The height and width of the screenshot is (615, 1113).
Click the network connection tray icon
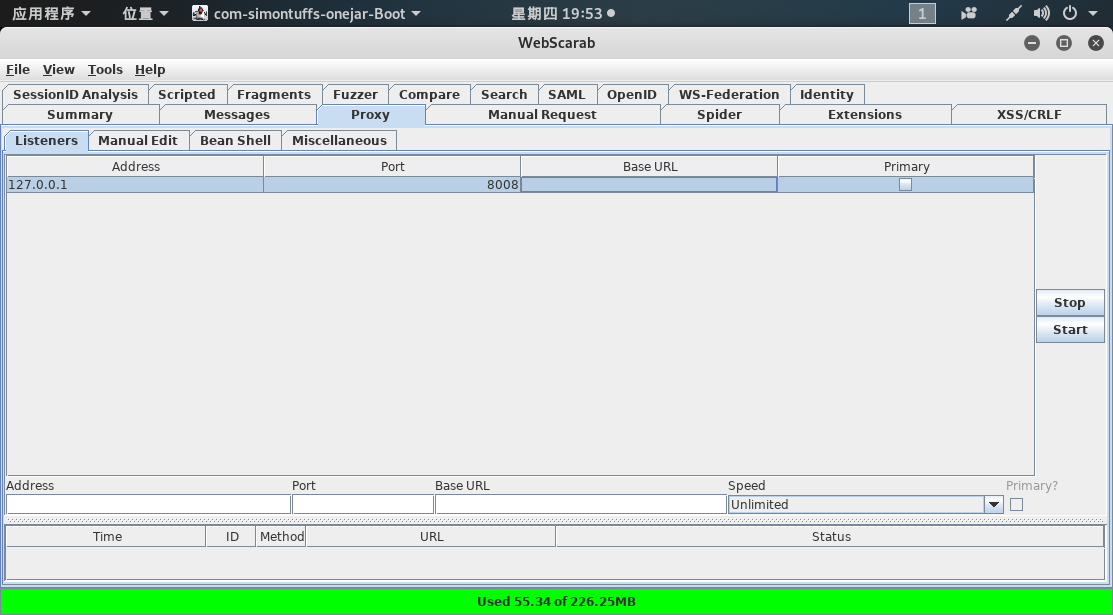click(1014, 13)
